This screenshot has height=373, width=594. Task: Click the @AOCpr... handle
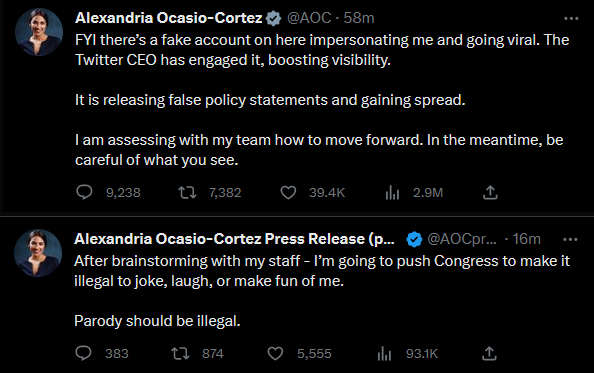pos(462,239)
